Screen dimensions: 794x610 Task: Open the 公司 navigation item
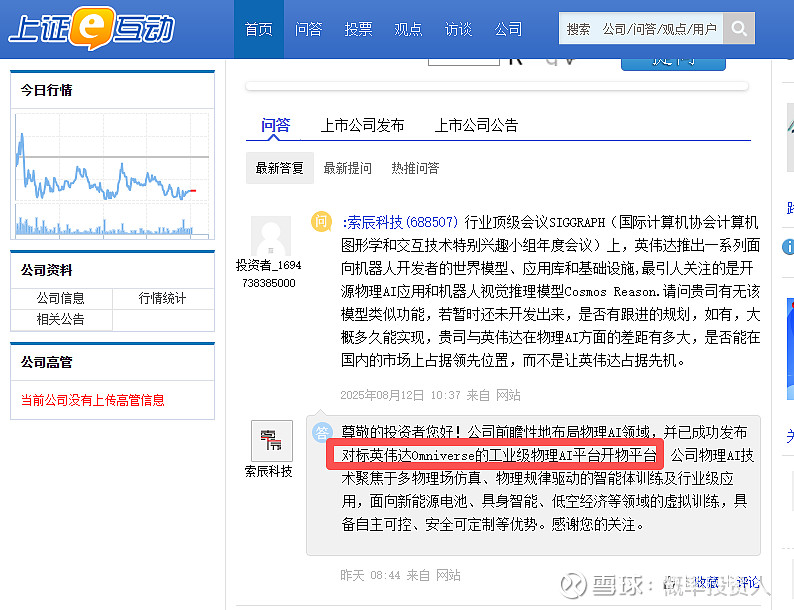tap(508, 29)
